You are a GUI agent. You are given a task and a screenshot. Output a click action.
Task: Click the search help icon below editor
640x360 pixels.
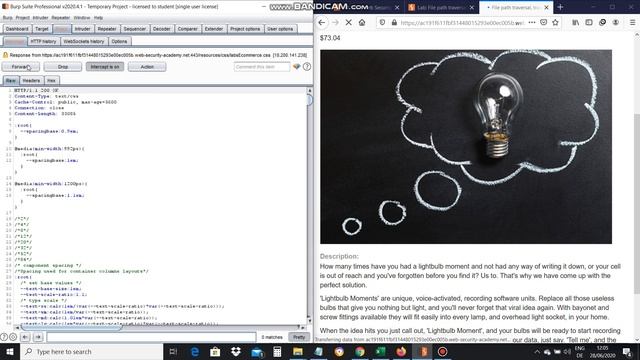click(4, 337)
